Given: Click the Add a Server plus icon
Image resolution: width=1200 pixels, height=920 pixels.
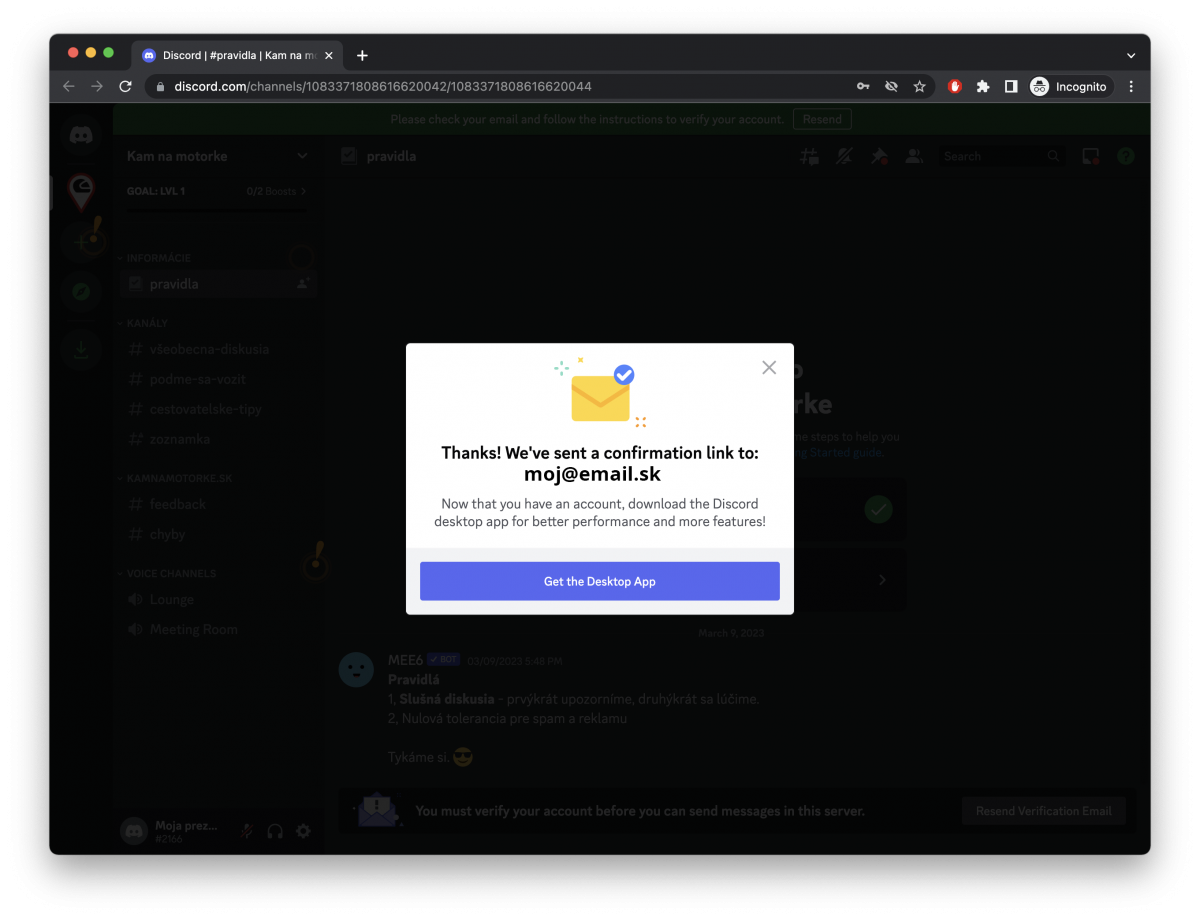Looking at the screenshot, I should pyautogui.click(x=81, y=241).
